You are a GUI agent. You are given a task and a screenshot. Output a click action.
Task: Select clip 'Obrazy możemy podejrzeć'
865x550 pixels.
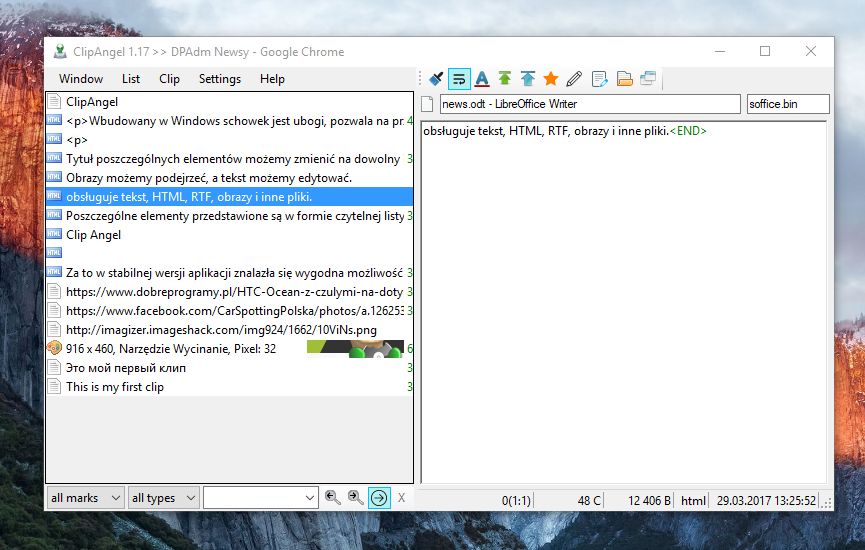[229, 178]
